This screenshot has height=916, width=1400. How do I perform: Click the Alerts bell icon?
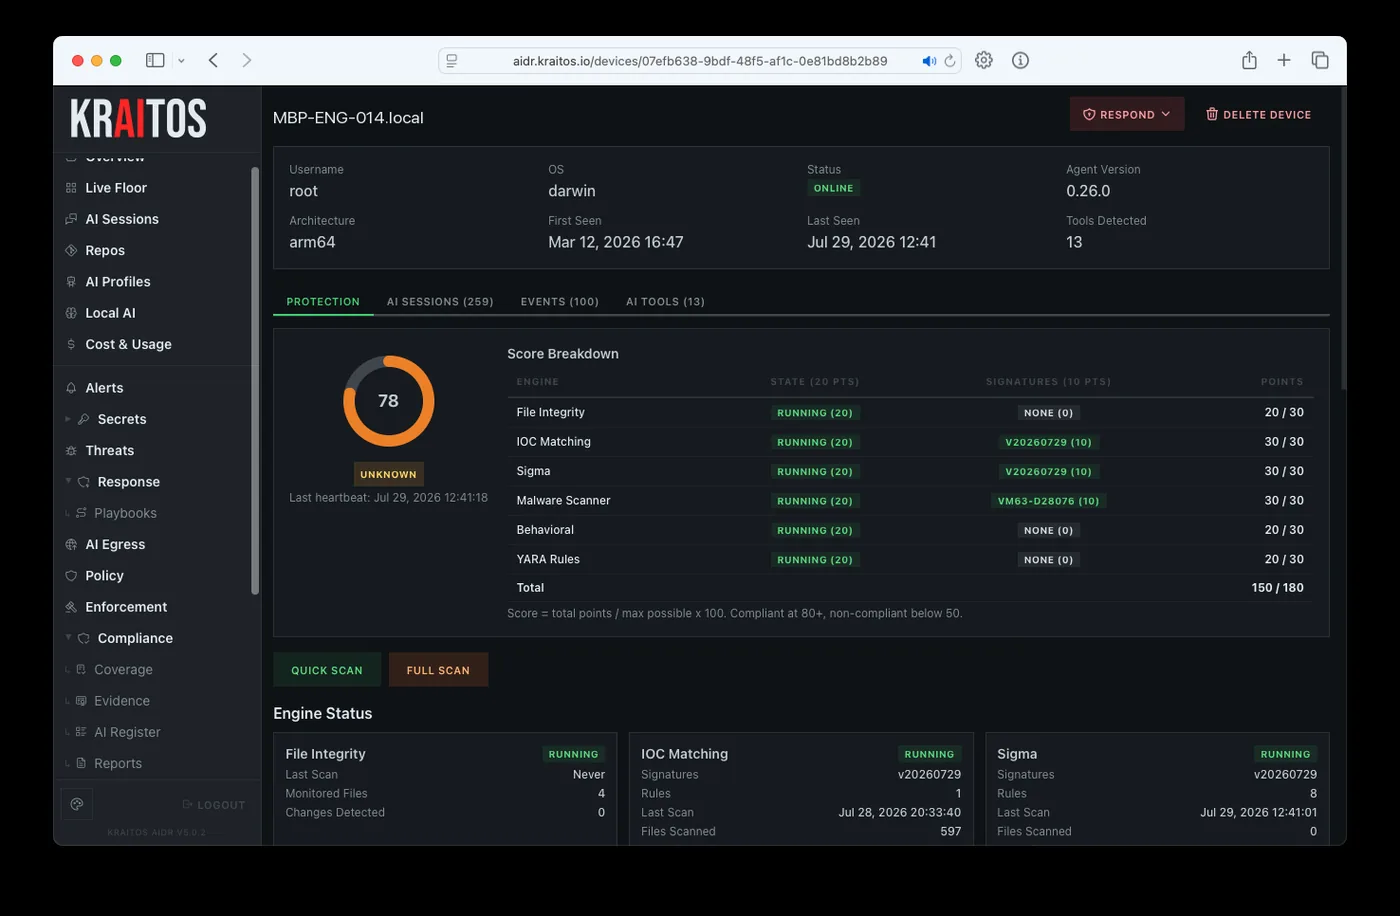point(71,388)
